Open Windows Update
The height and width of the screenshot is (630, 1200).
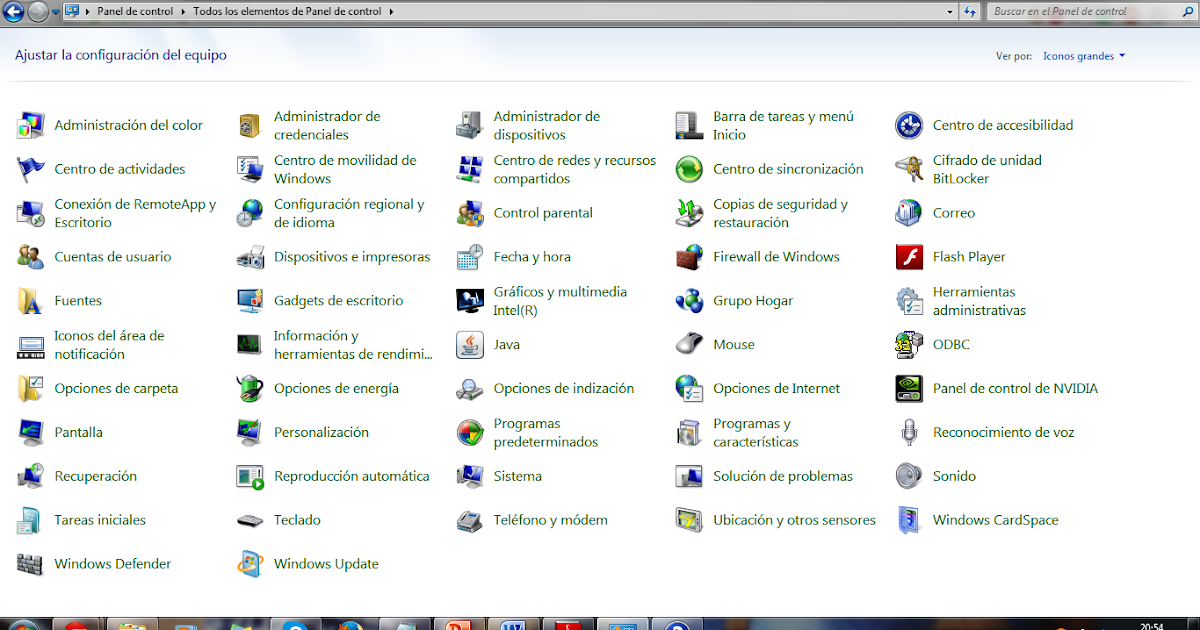coord(326,564)
